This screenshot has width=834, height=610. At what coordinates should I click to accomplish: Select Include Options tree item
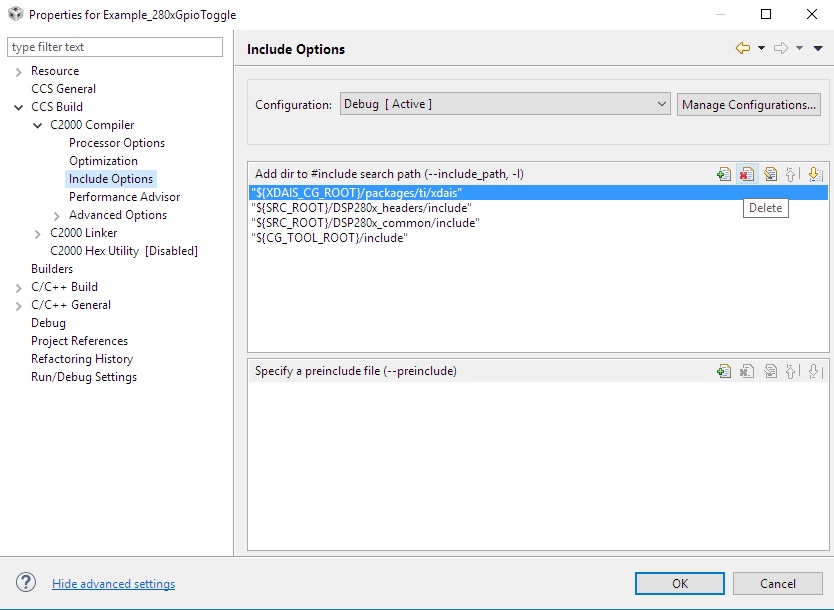[x=111, y=179]
